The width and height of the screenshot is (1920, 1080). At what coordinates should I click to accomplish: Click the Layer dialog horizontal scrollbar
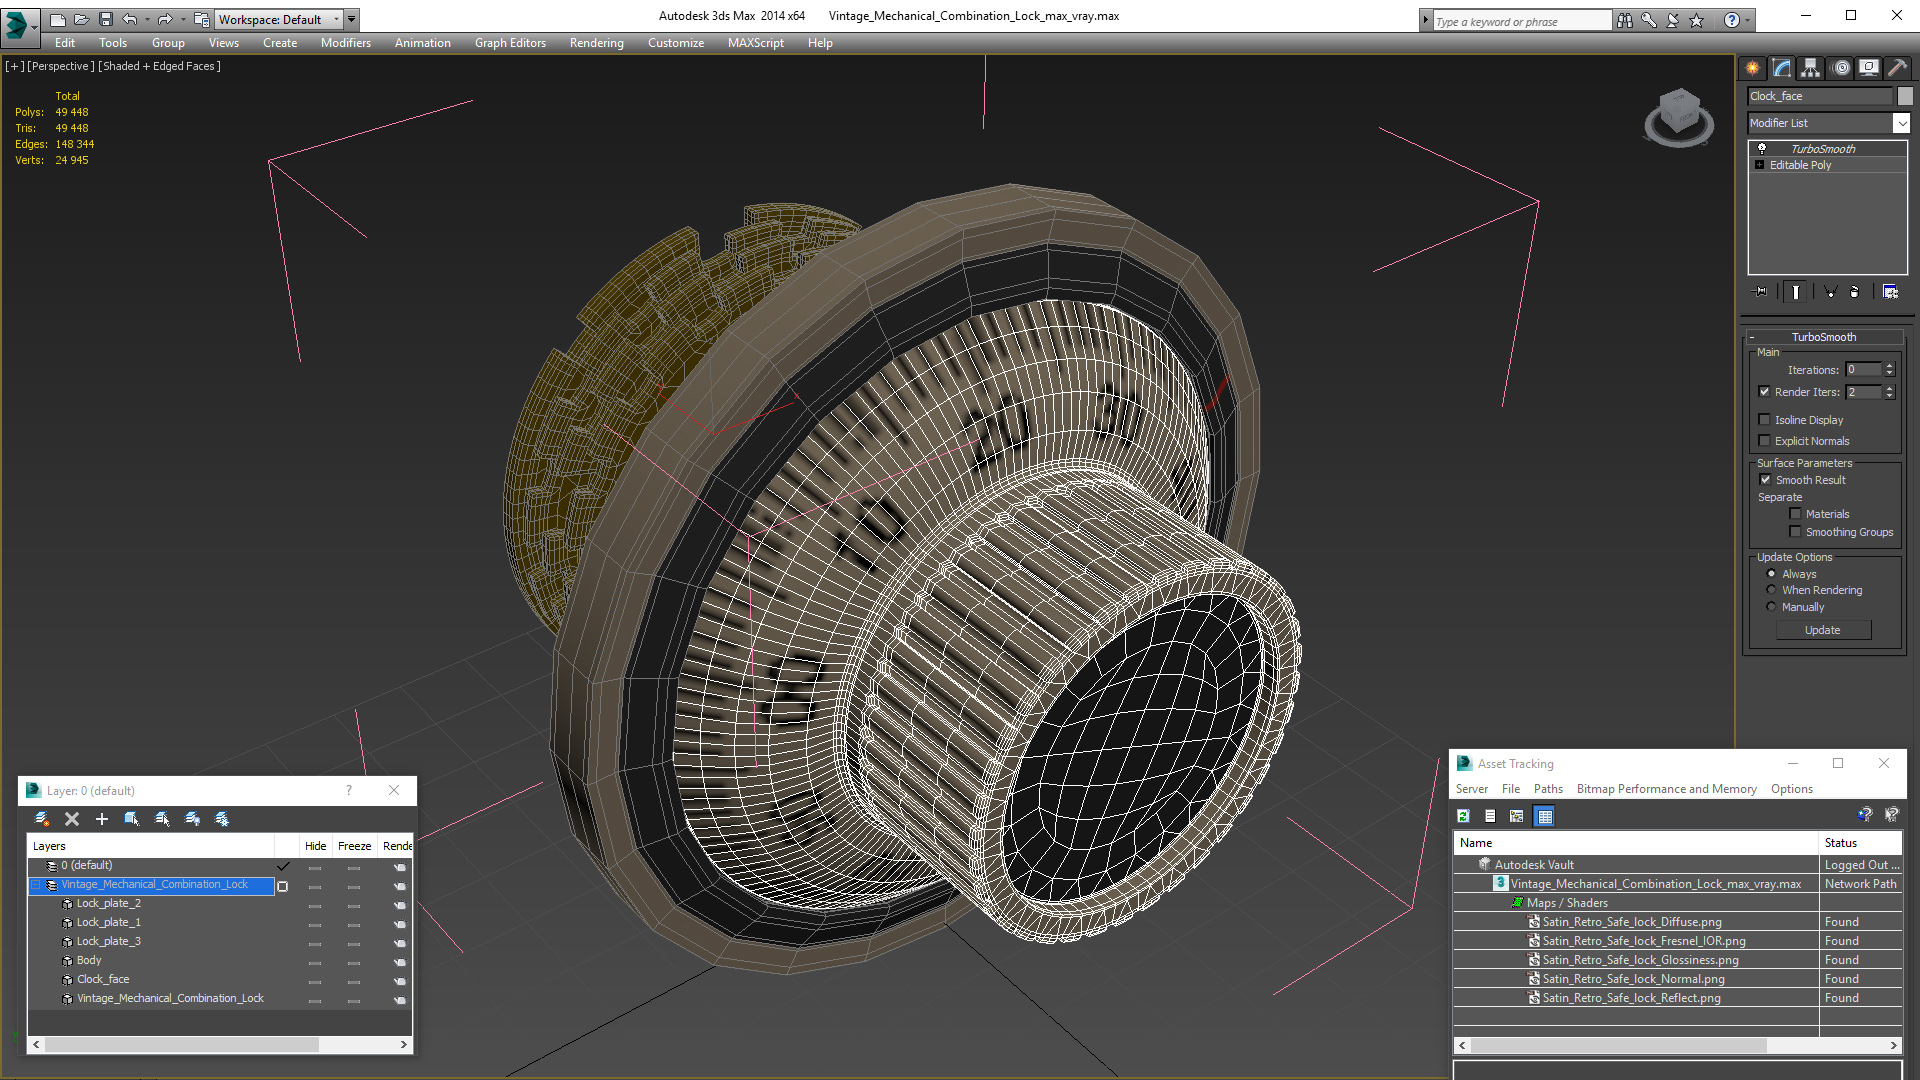[181, 1044]
